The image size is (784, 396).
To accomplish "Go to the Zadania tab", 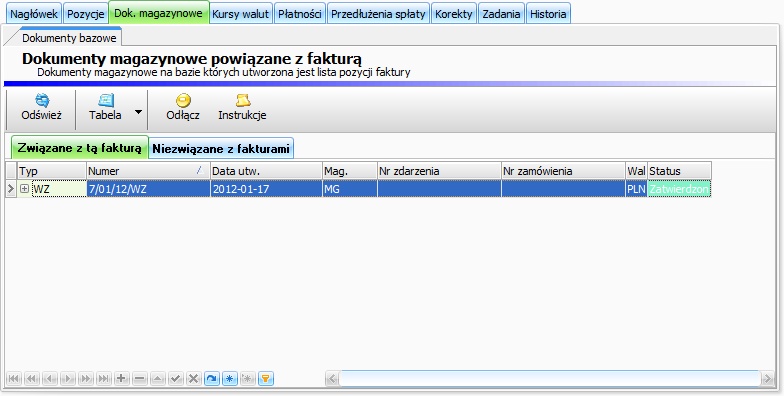I will [x=501, y=14].
